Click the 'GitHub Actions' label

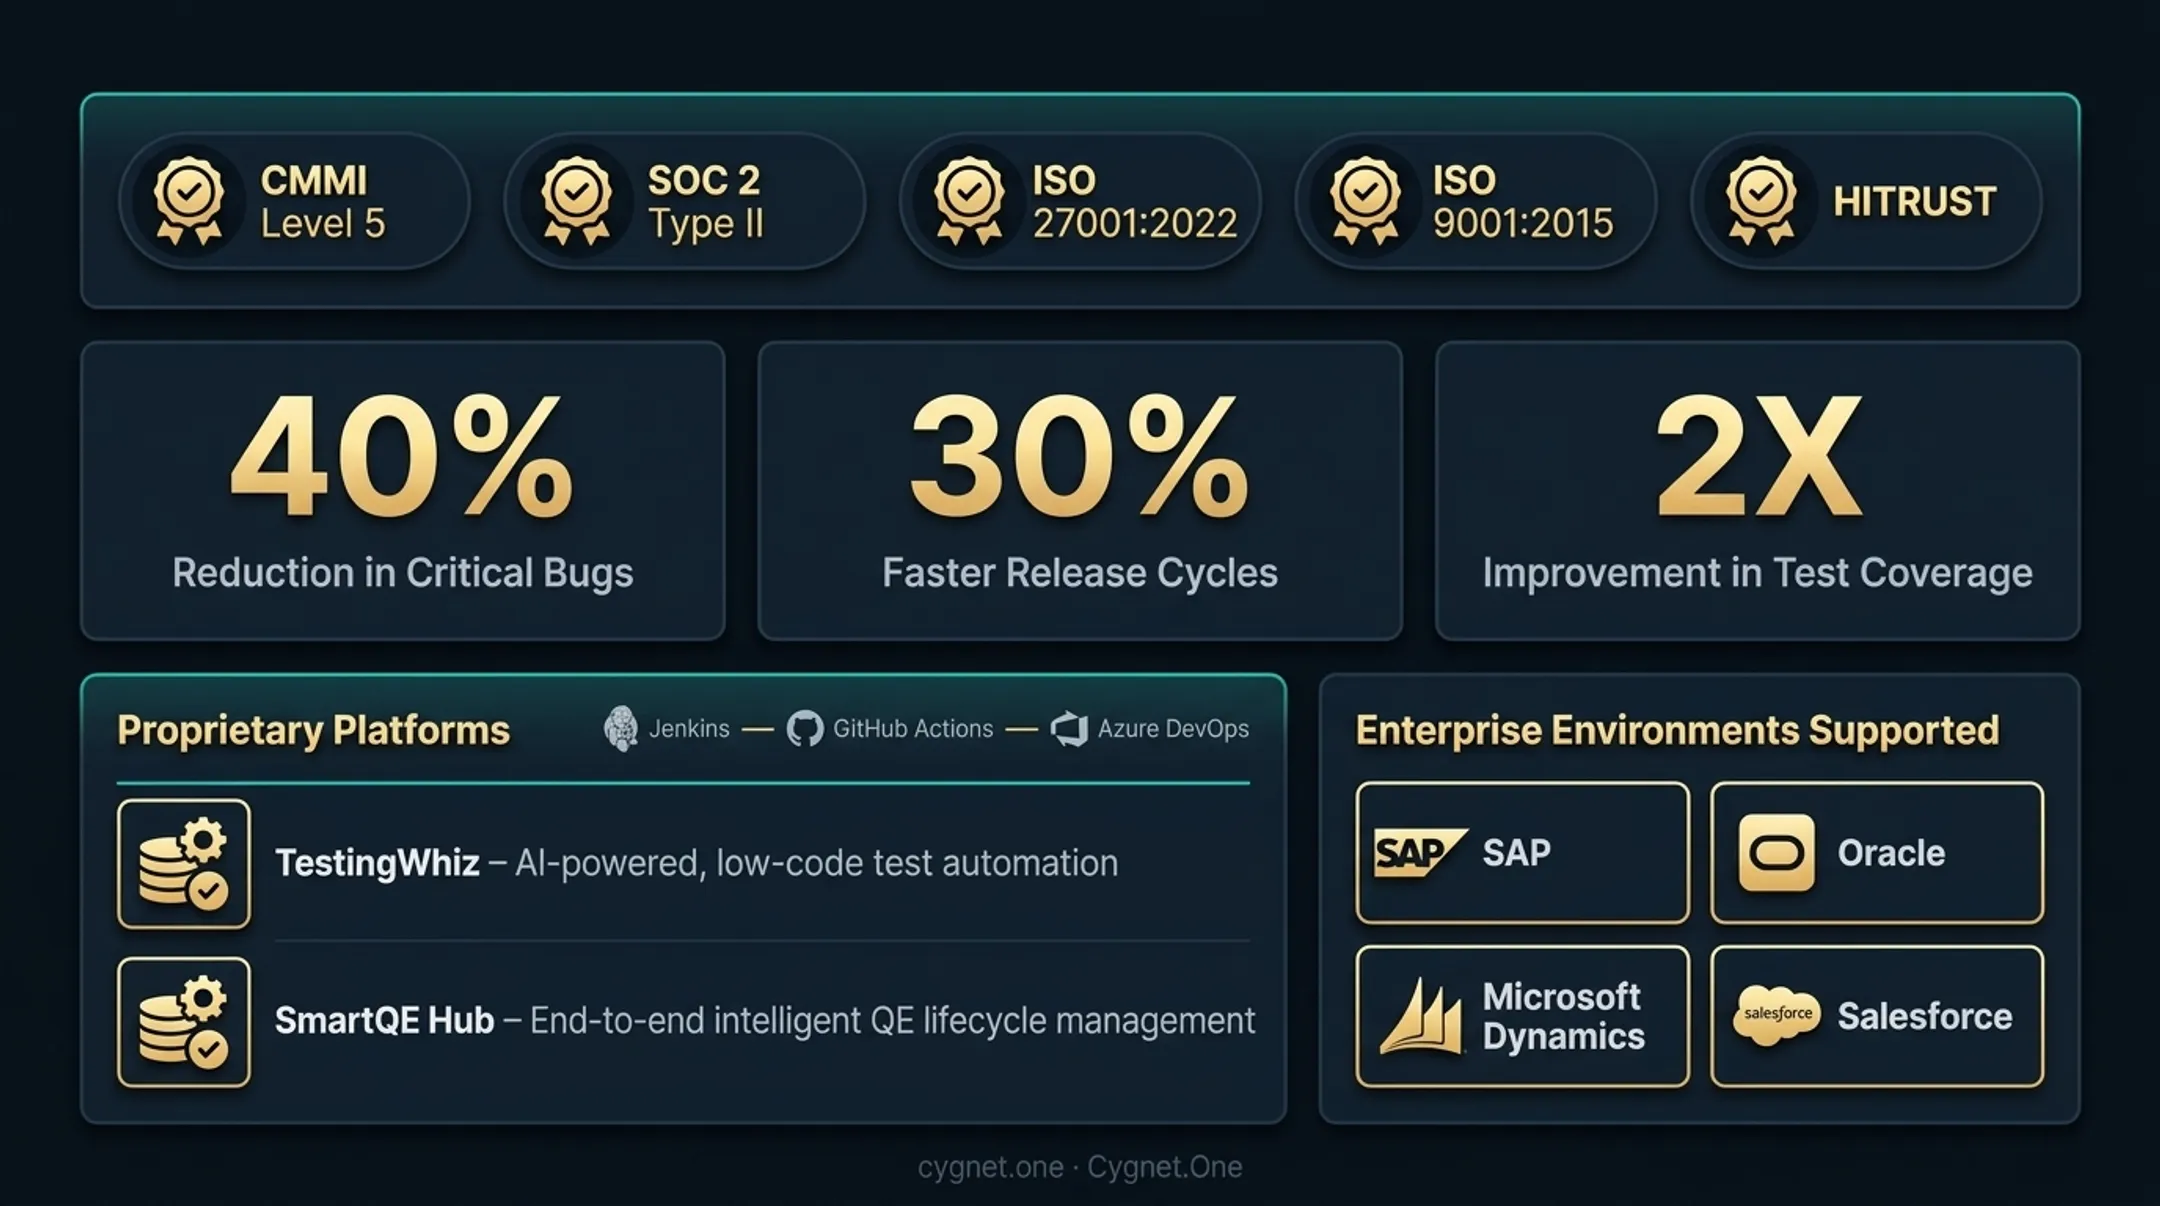[913, 729]
